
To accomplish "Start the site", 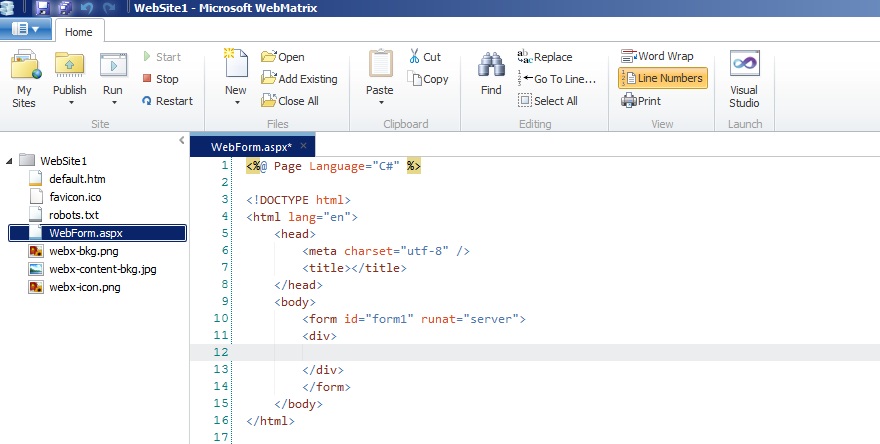I will click(x=162, y=57).
